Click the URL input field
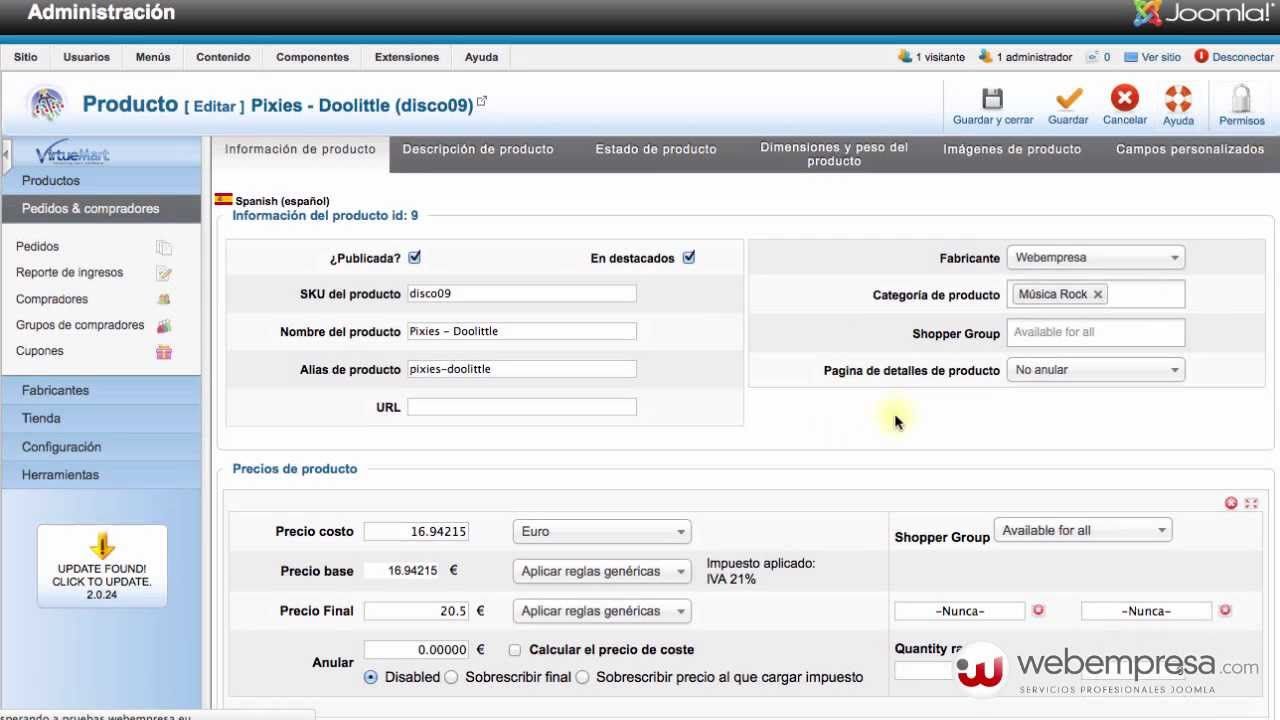The image size is (1280, 720). 522,407
